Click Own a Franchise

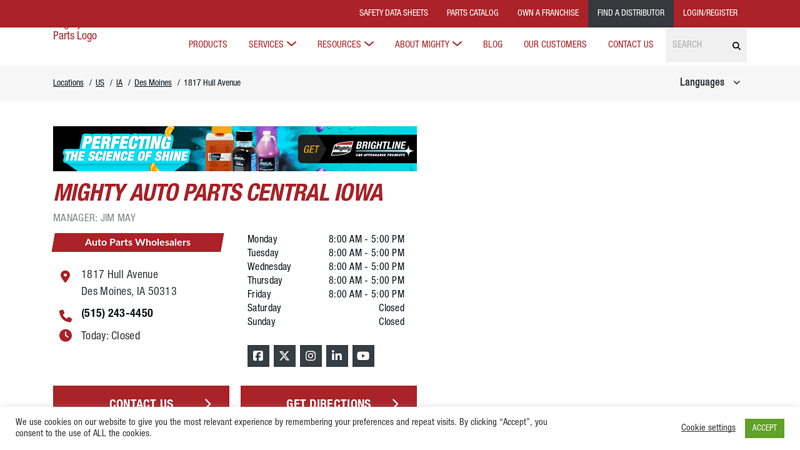pos(548,13)
